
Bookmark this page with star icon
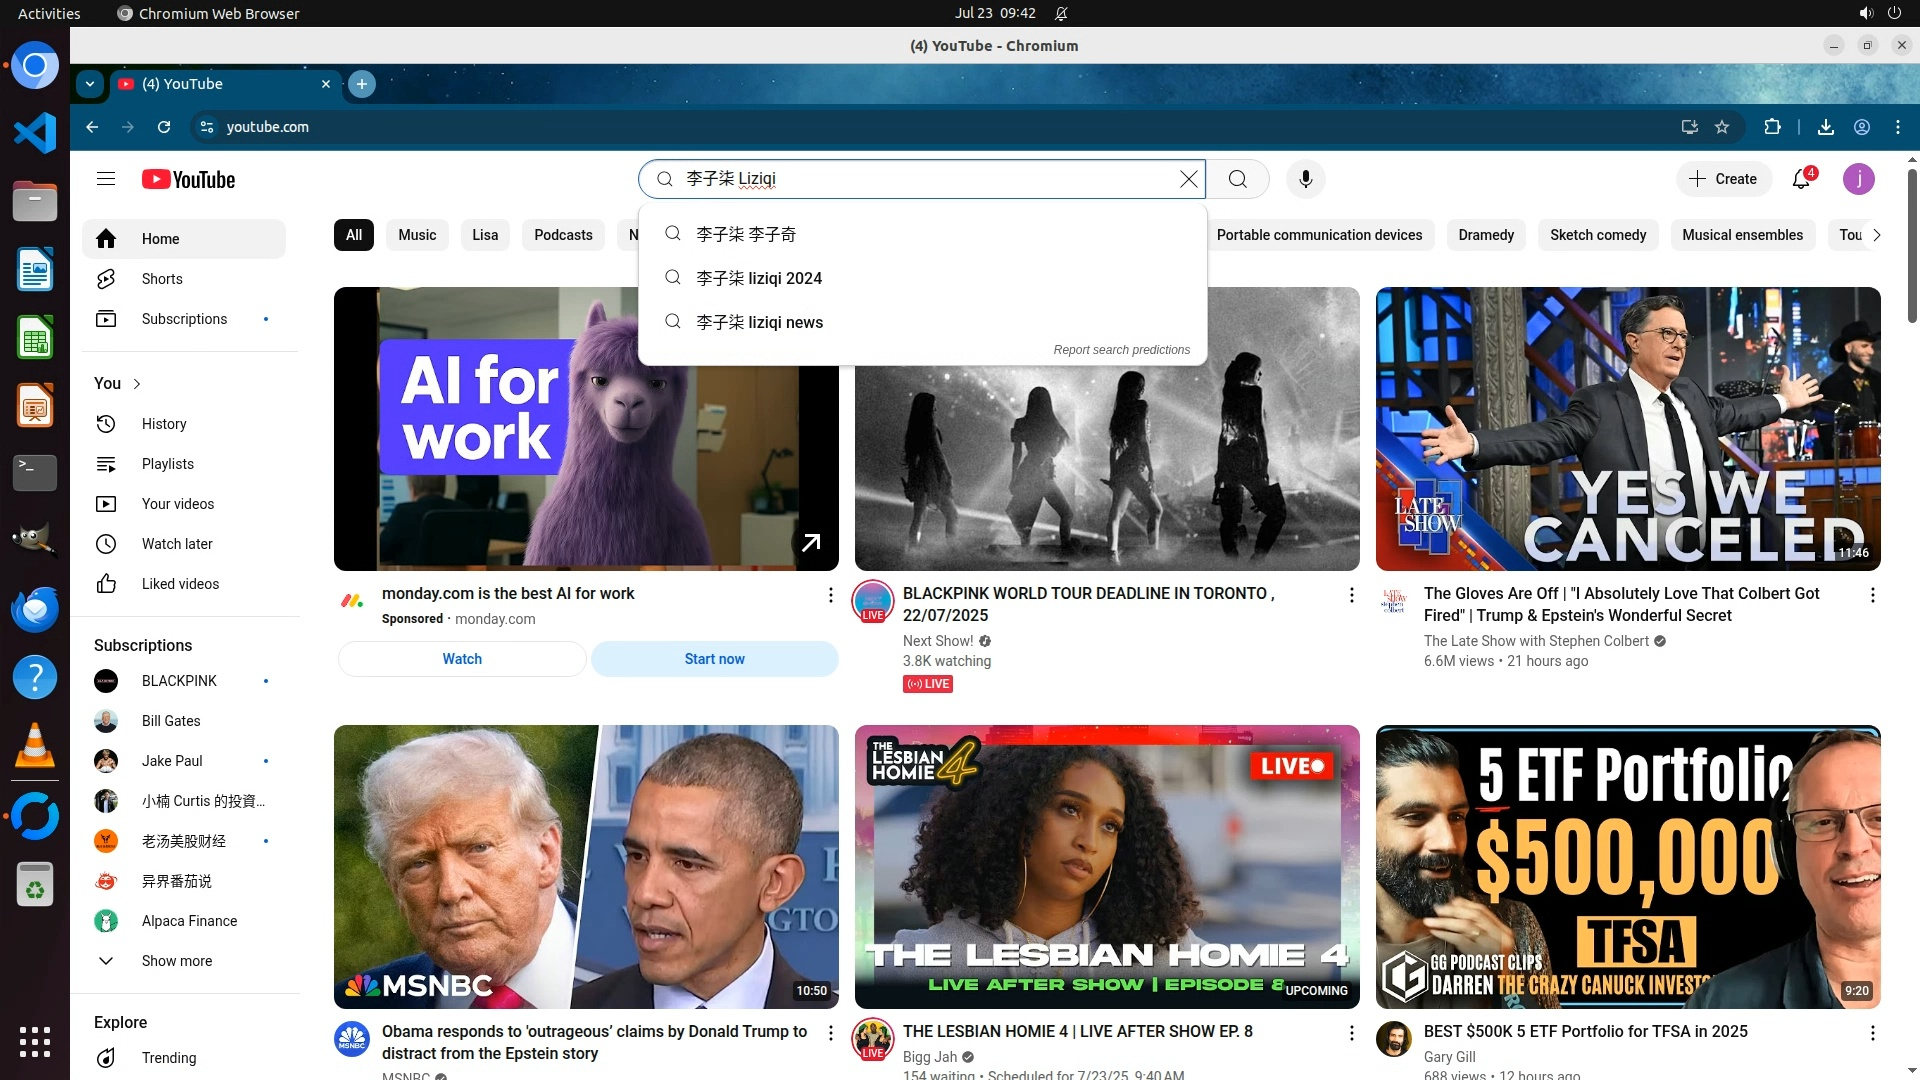(1722, 127)
